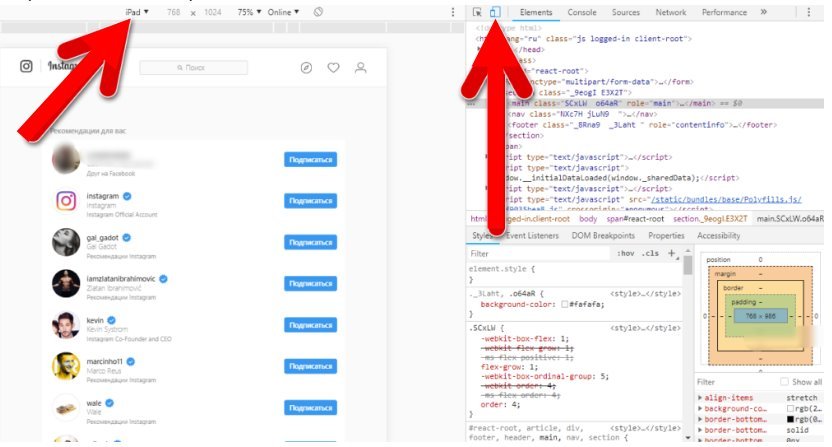Click the 1024 viewport height field

[x=213, y=12]
